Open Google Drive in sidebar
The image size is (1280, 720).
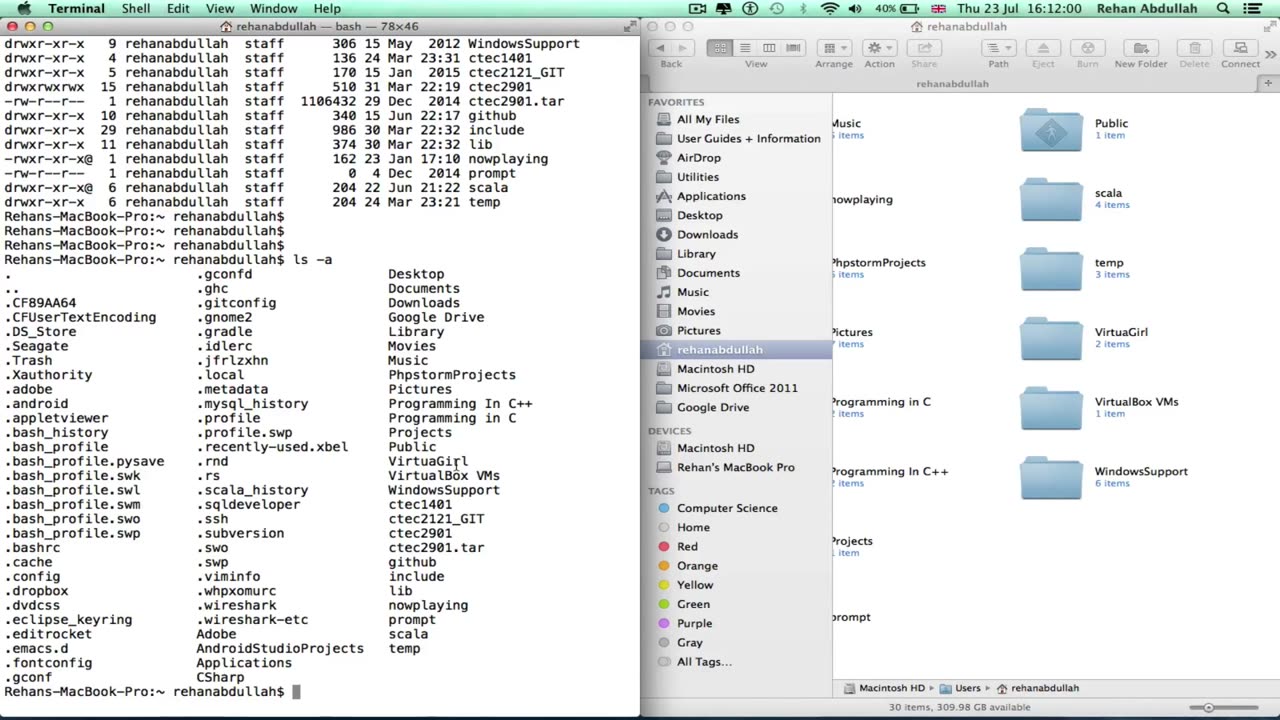click(x=712, y=407)
